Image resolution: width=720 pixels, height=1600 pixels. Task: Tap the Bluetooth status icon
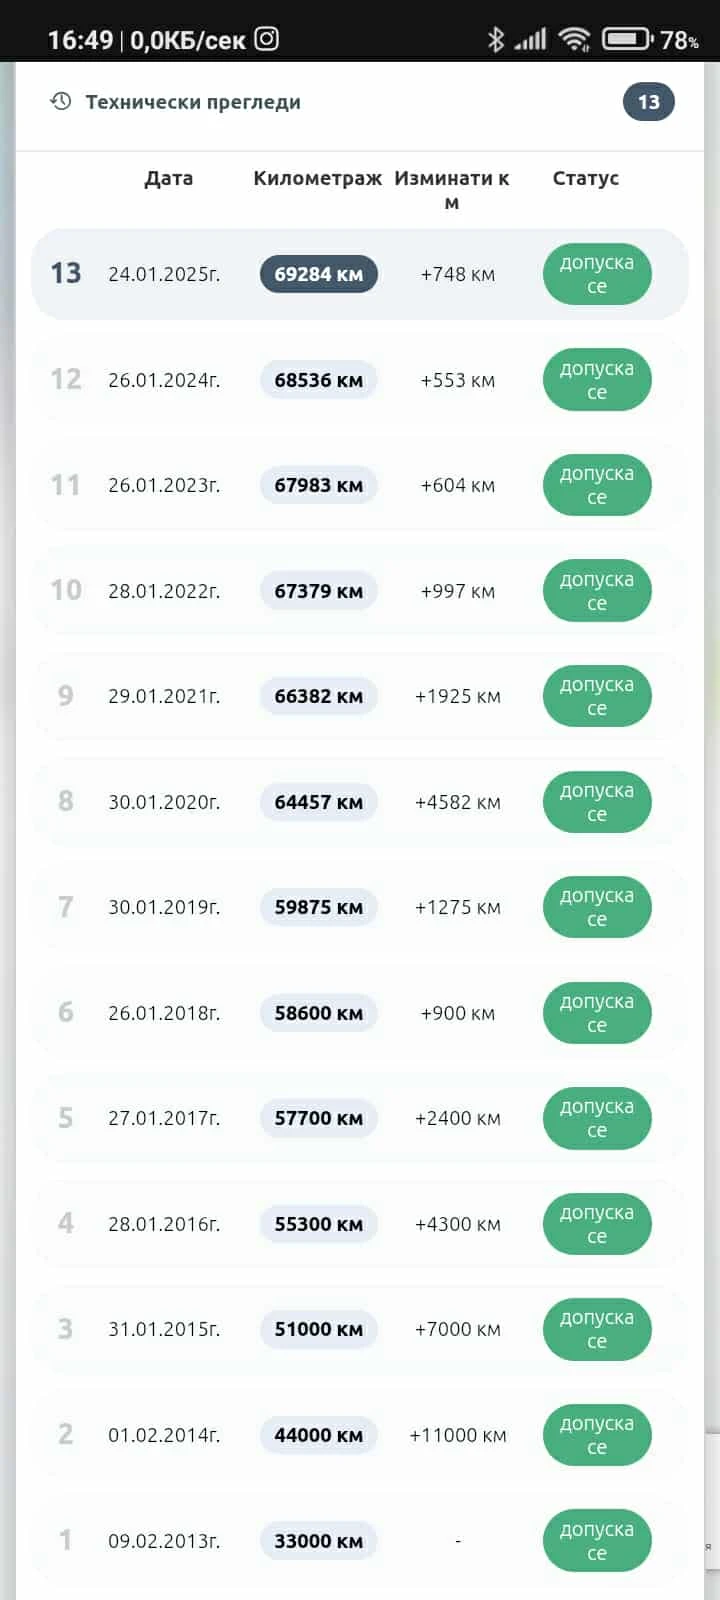pos(495,39)
